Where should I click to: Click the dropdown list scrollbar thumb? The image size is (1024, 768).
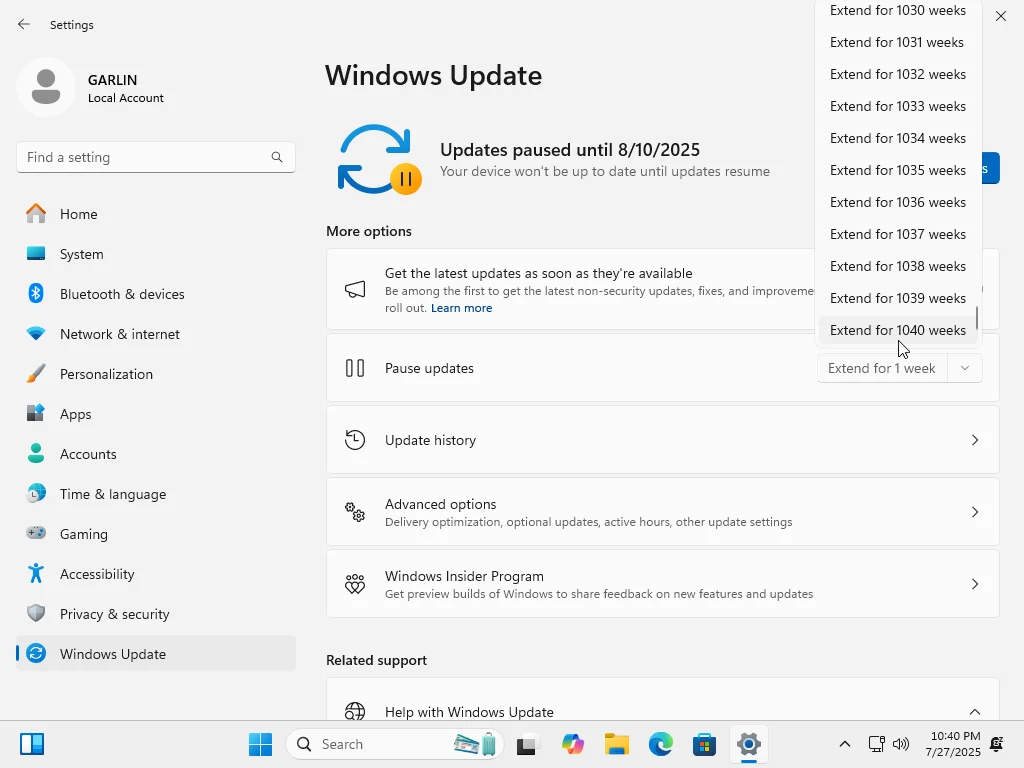pyautogui.click(x=977, y=318)
